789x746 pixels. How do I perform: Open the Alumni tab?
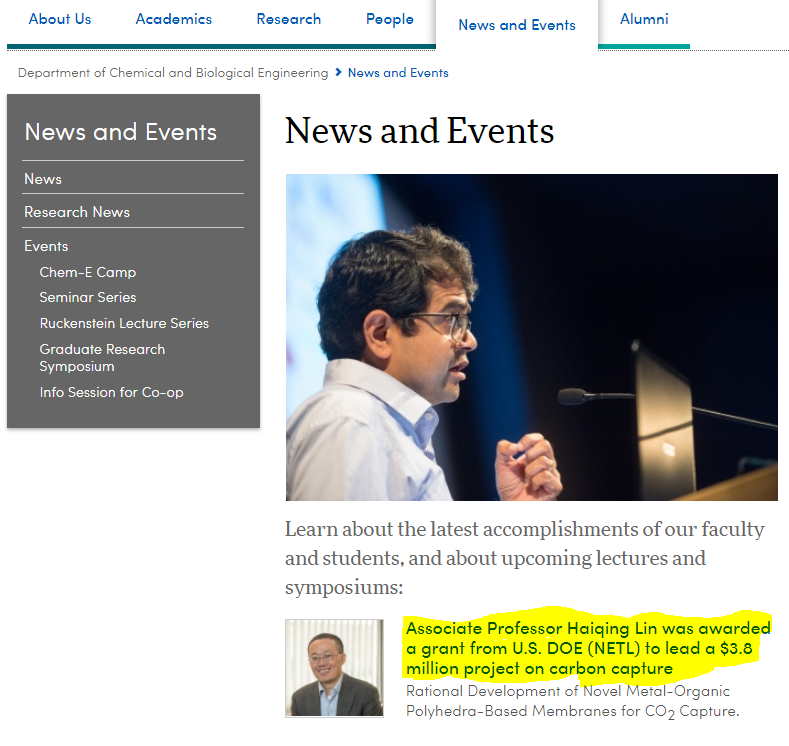pyautogui.click(x=644, y=19)
